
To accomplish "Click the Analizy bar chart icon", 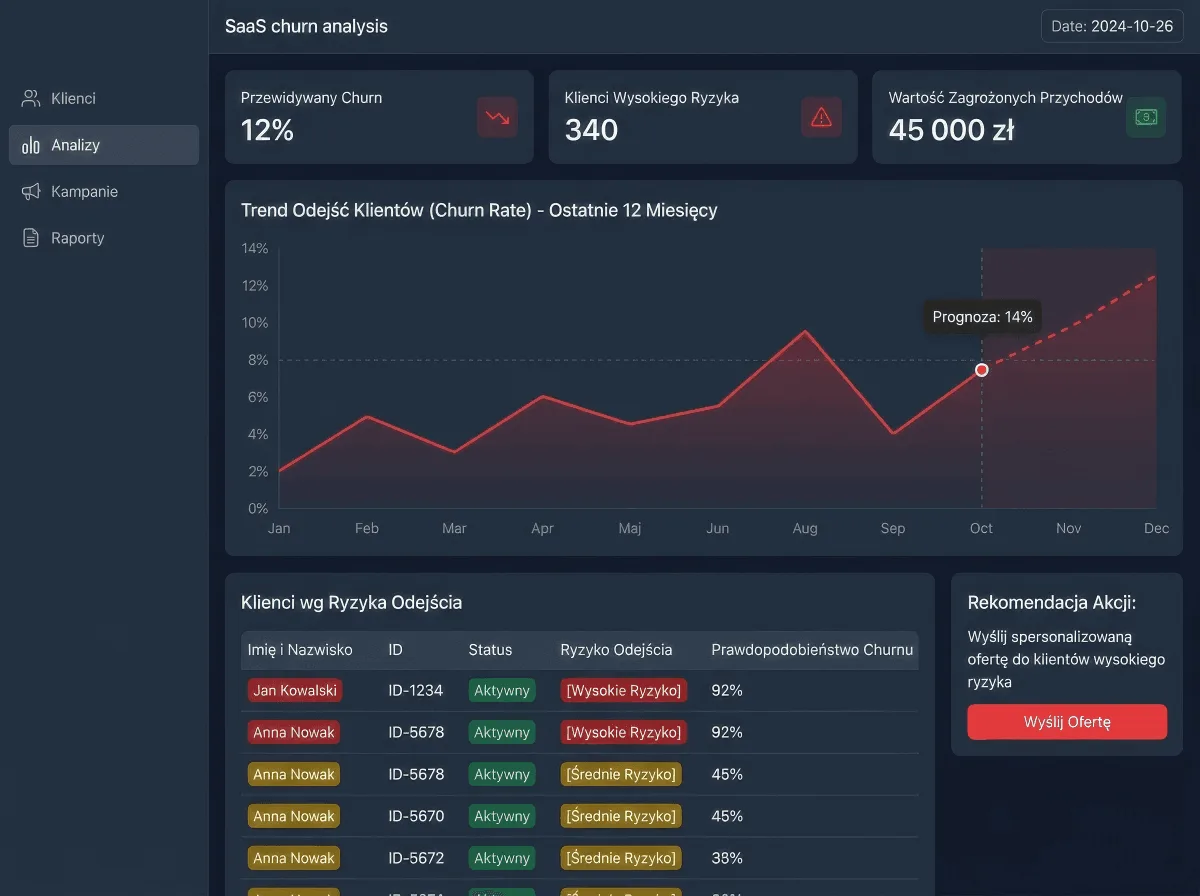I will click(31, 145).
